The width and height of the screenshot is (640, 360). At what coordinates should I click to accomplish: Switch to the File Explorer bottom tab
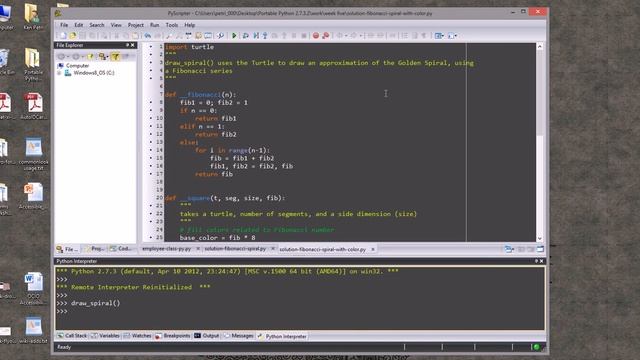tap(68, 249)
